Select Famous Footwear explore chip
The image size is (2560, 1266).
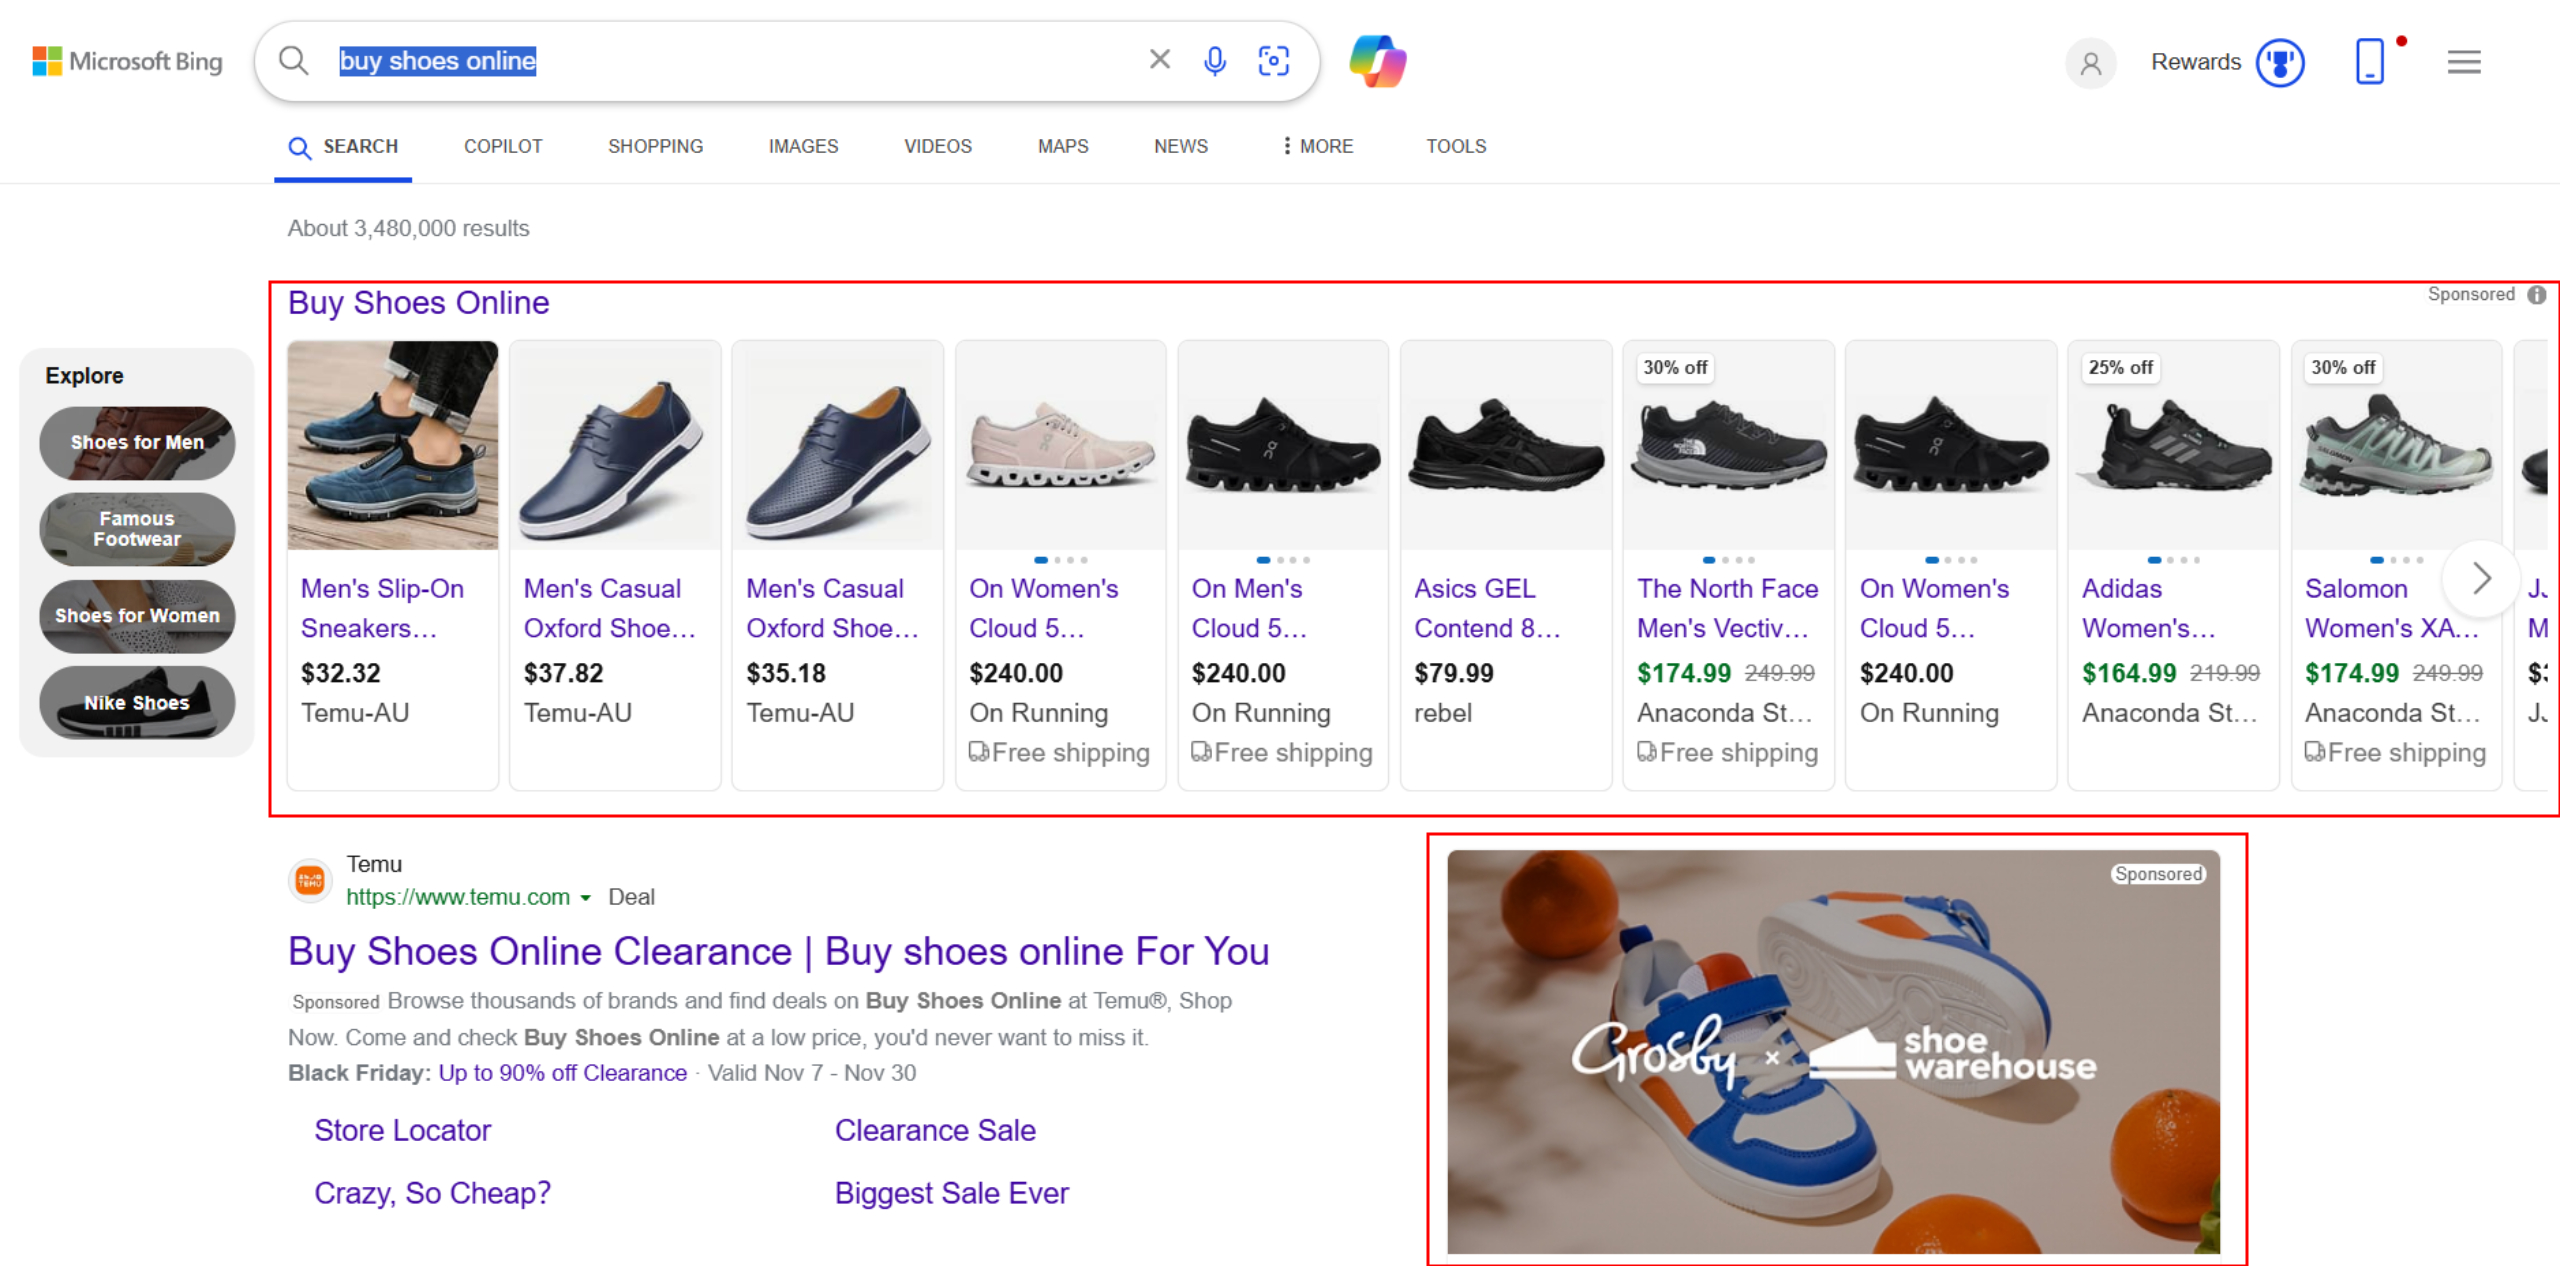tap(137, 529)
